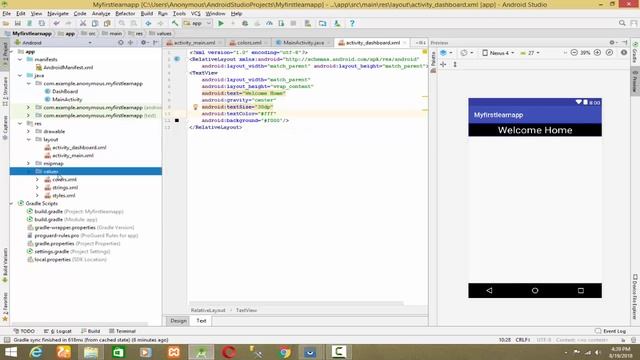The image size is (640, 360).
Task: Click the Debug app bug icon
Action: click(x=245, y=23)
